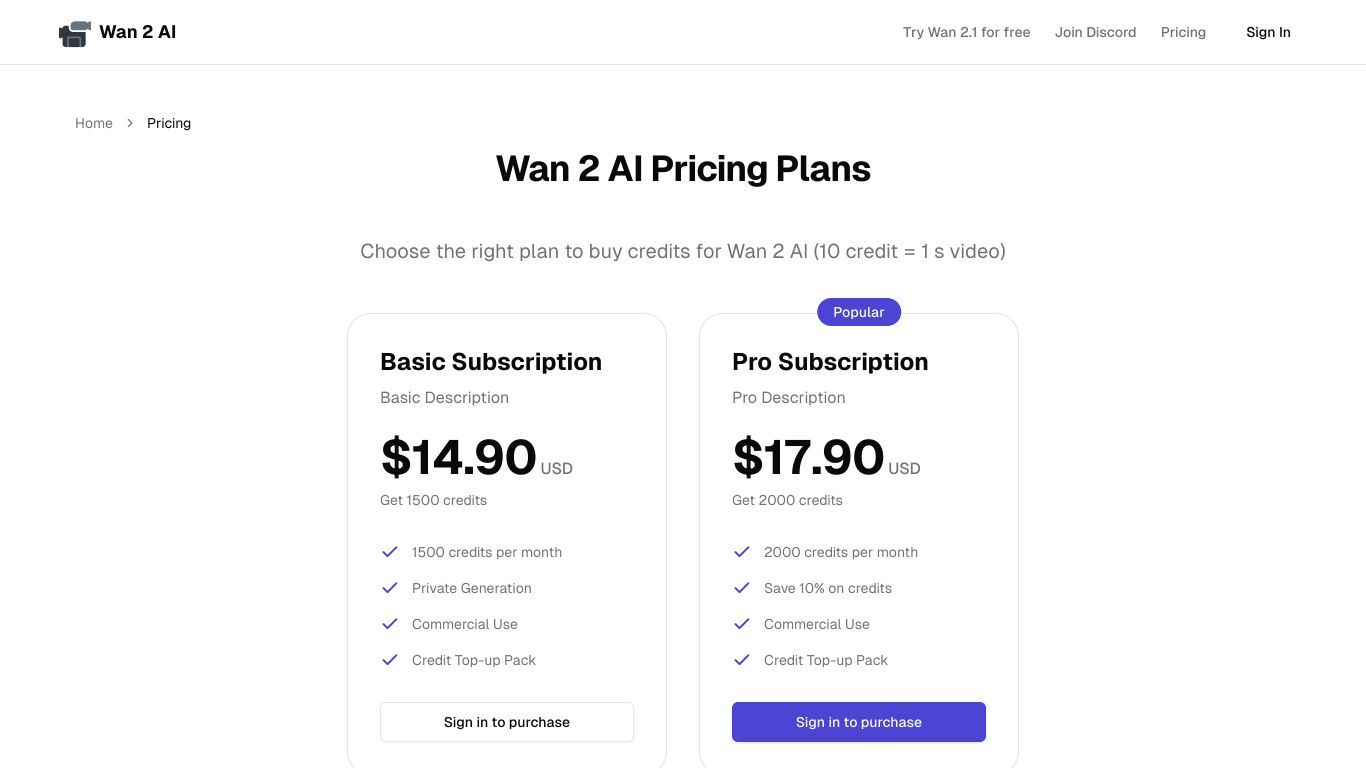Open the Join Discord nav link

click(1095, 32)
